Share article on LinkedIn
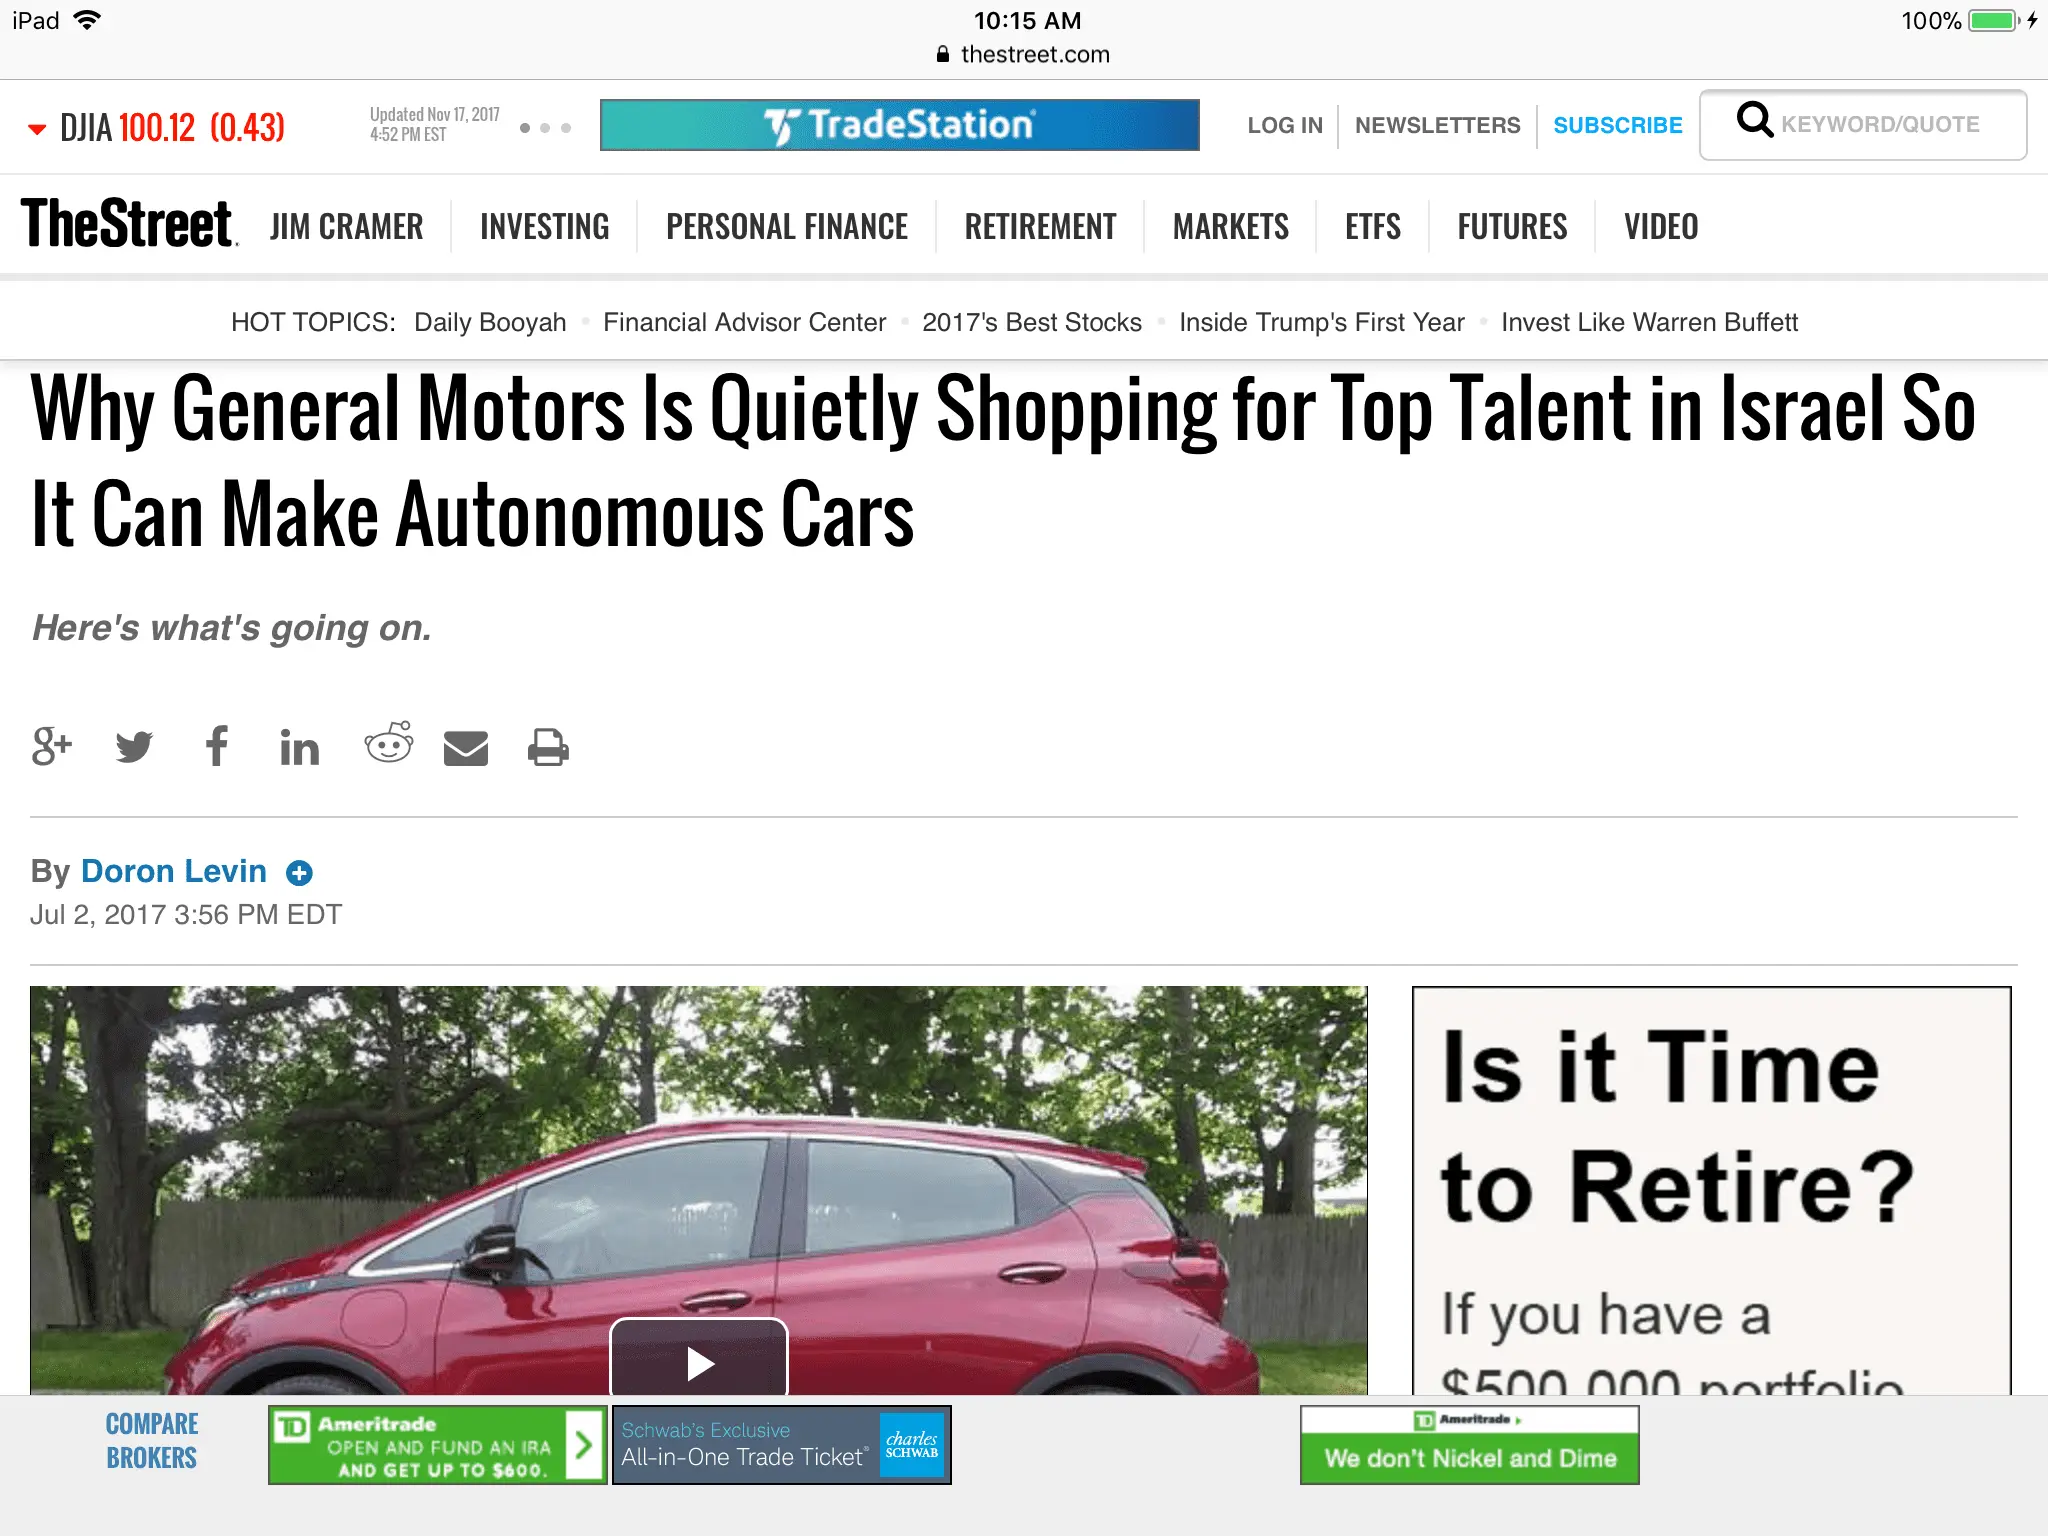Viewport: 2048px width, 1536px height. pos(299,747)
